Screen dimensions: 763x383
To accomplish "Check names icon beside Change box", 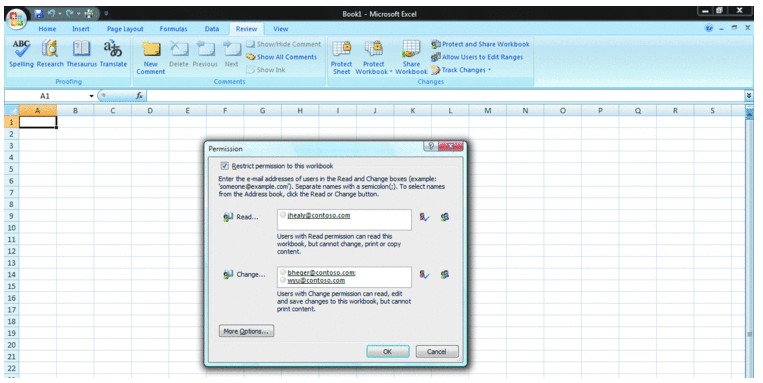I will point(424,275).
